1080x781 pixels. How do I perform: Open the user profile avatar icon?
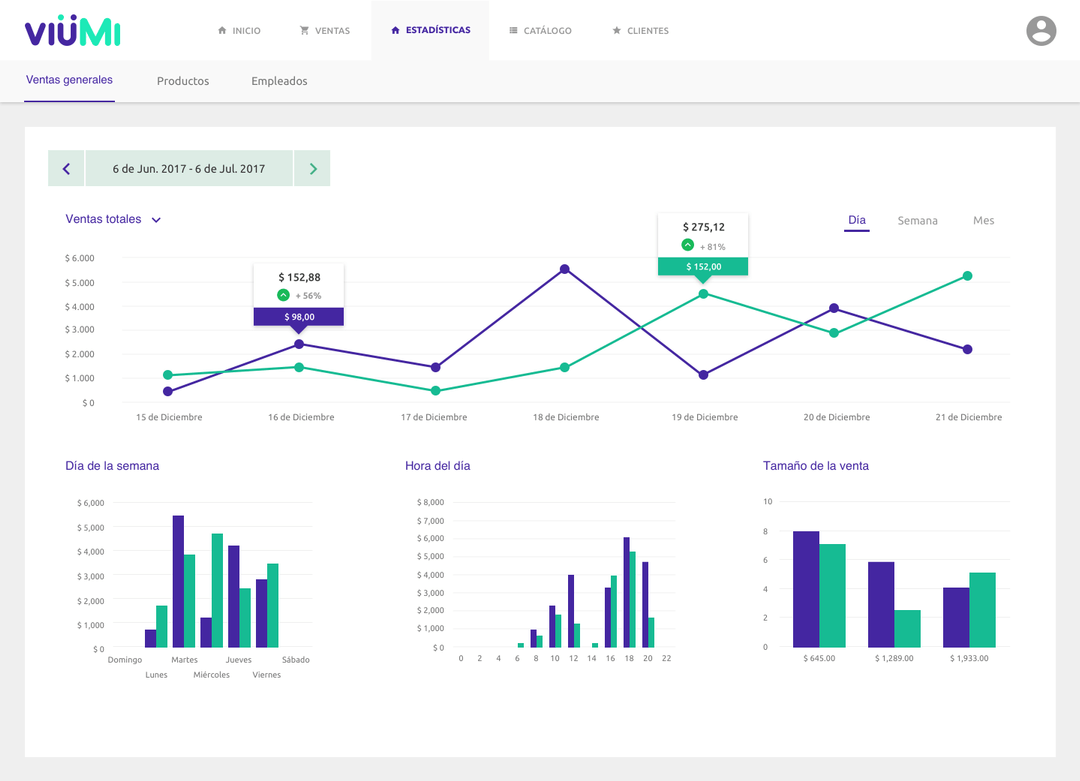point(1041,31)
